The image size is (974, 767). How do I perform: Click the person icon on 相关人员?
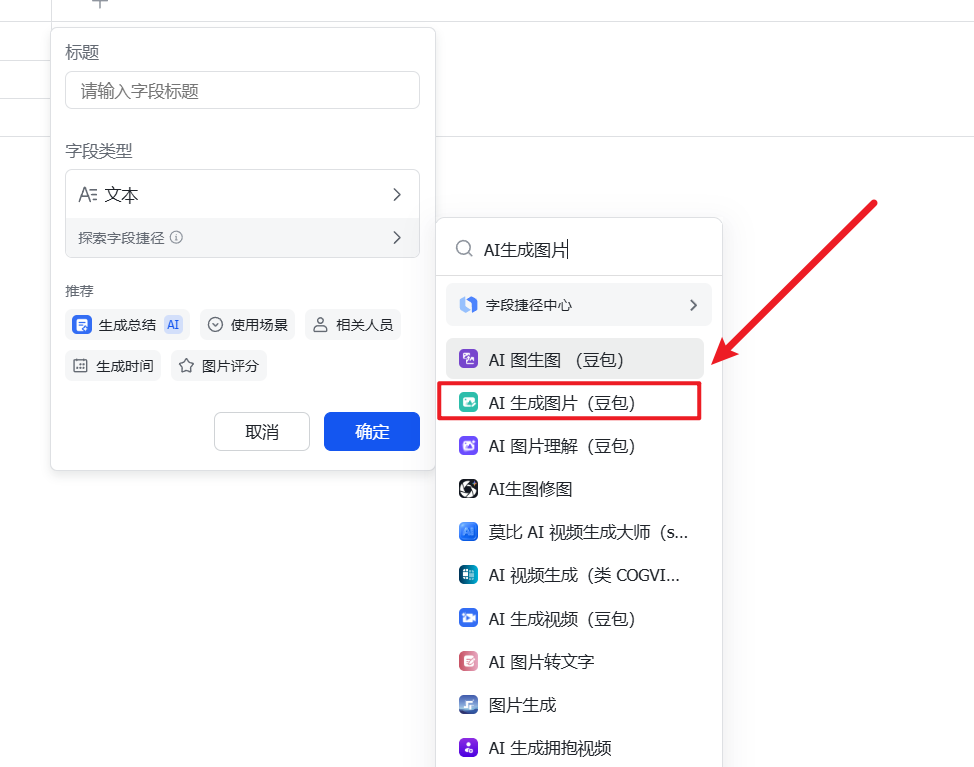pyautogui.click(x=320, y=325)
